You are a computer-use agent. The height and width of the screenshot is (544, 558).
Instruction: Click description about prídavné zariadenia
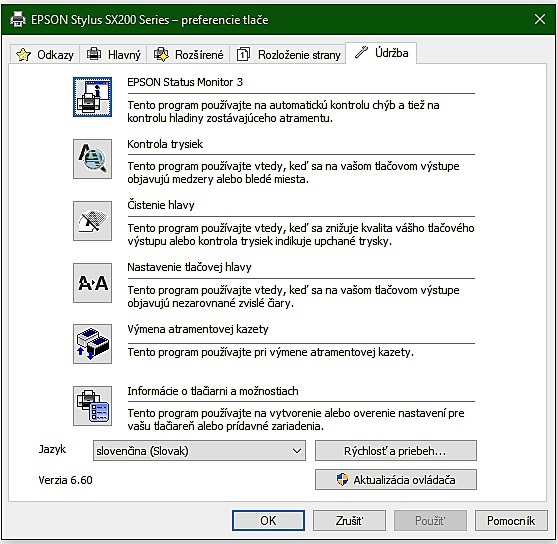296,419
